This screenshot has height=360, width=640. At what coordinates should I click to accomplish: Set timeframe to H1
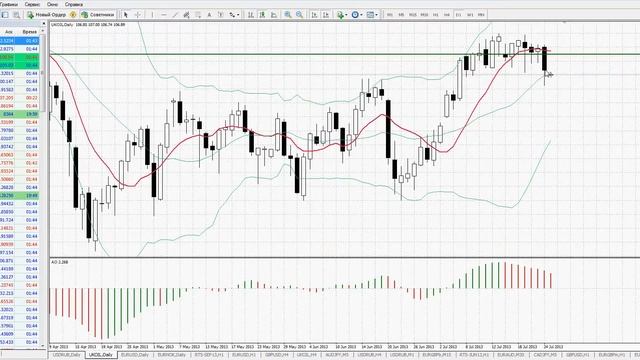[436, 15]
